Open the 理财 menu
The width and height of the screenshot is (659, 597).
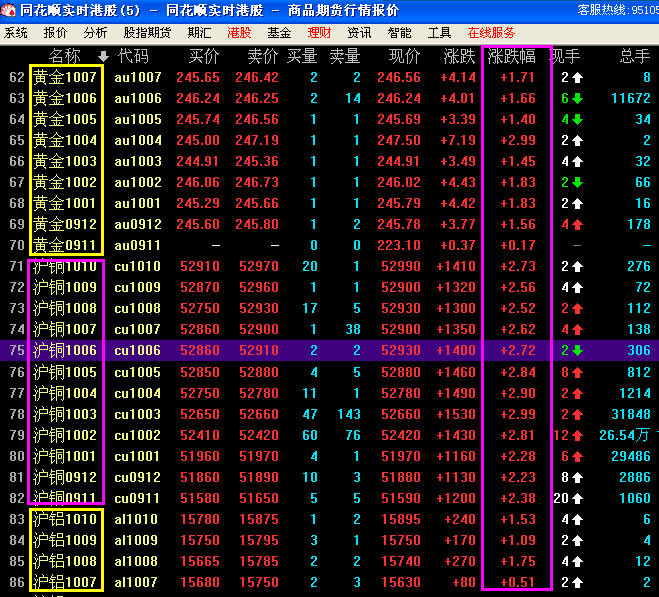(x=319, y=32)
